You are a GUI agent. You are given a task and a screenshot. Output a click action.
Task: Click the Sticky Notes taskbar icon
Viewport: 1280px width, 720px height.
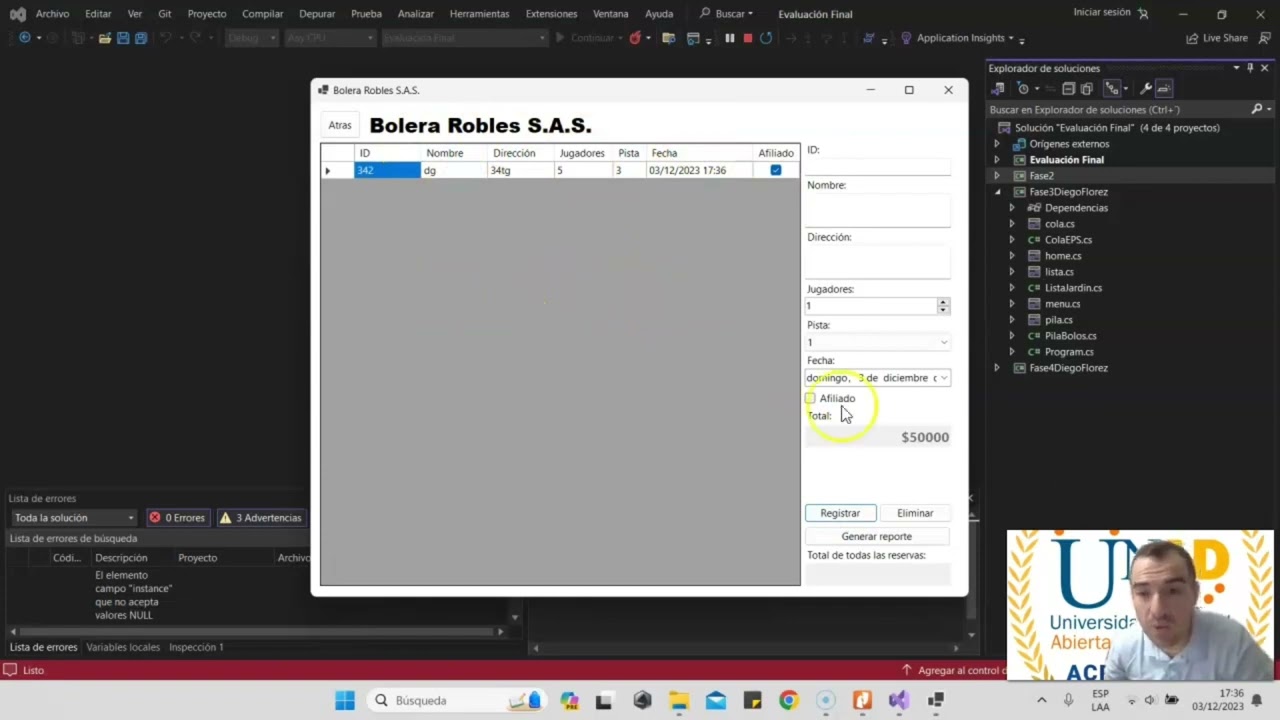[x=752, y=700]
